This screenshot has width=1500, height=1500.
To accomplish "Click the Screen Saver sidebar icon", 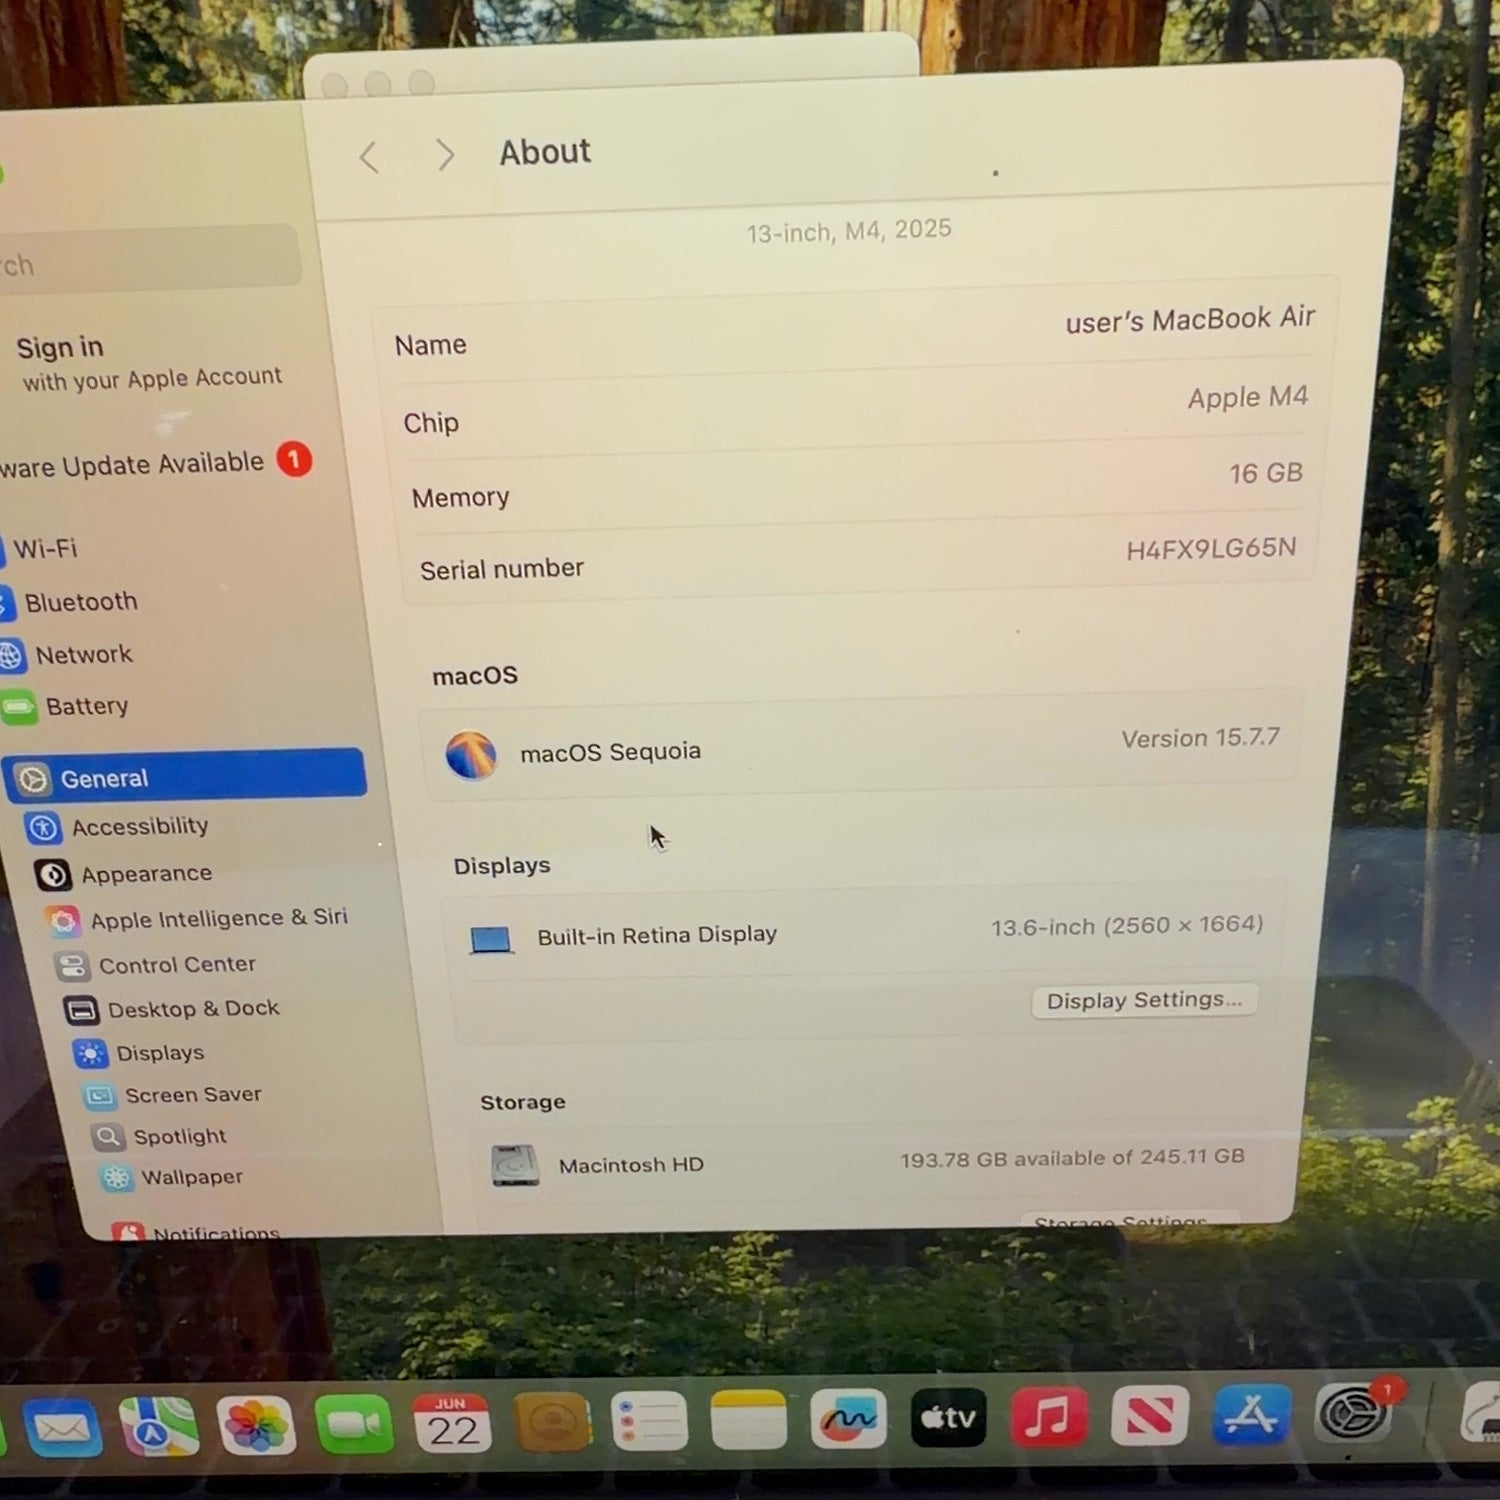I will click(x=99, y=1096).
